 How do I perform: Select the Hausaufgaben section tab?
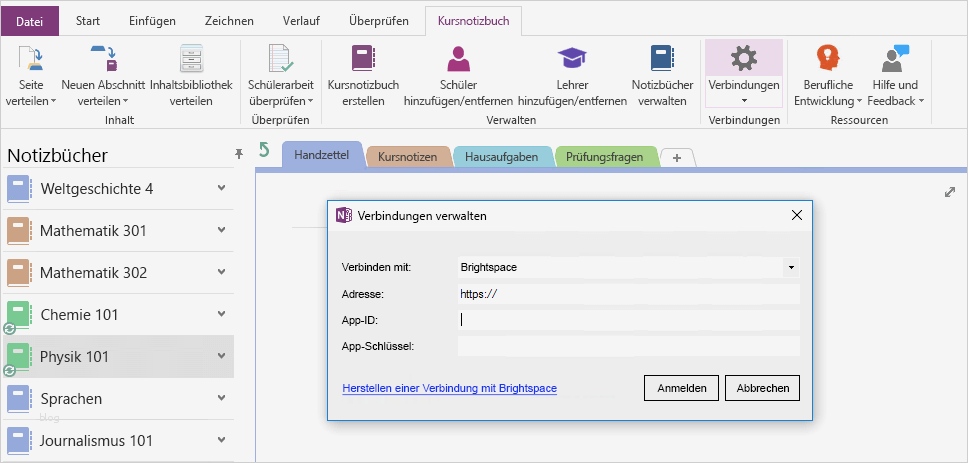501,157
